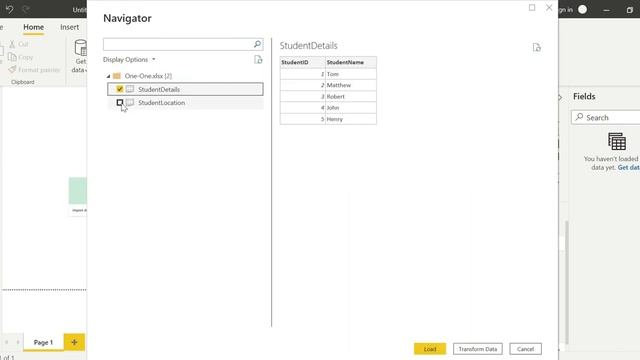640x360 pixels.
Task: Click the Transform Data button
Action: [x=478, y=349]
